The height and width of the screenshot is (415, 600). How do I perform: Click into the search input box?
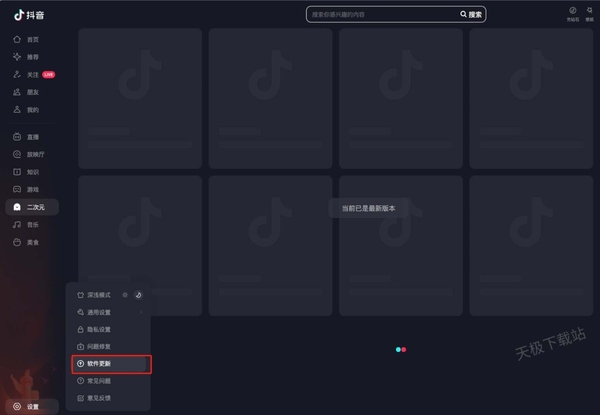pos(380,14)
